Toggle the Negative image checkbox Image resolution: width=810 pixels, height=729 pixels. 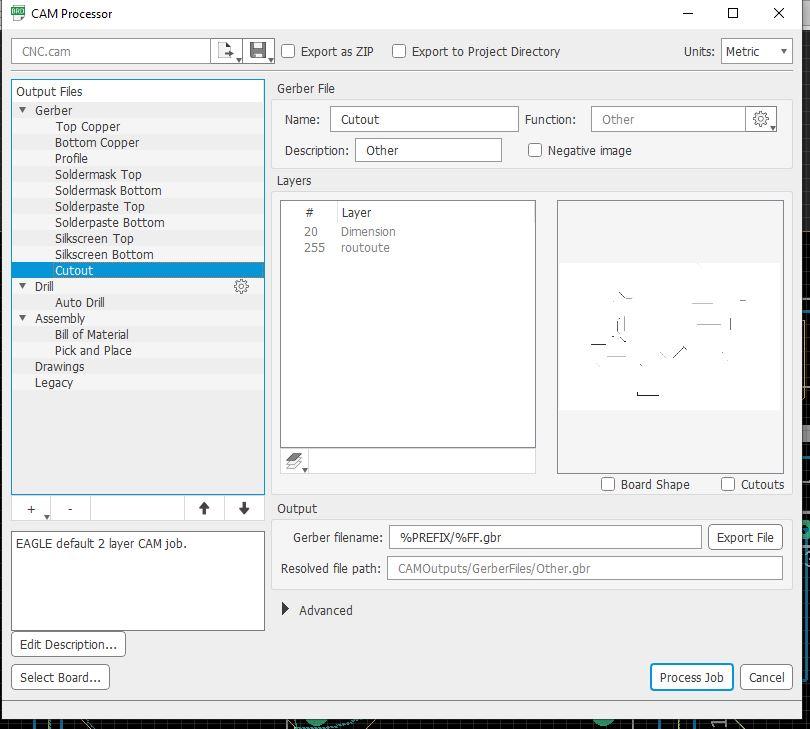pos(535,150)
